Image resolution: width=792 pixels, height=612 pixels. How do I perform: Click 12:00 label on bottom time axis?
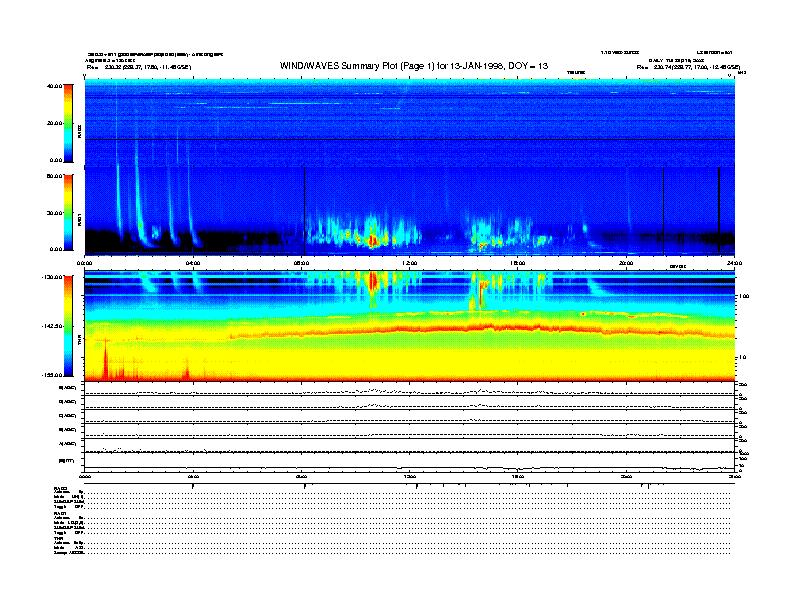[x=410, y=476]
